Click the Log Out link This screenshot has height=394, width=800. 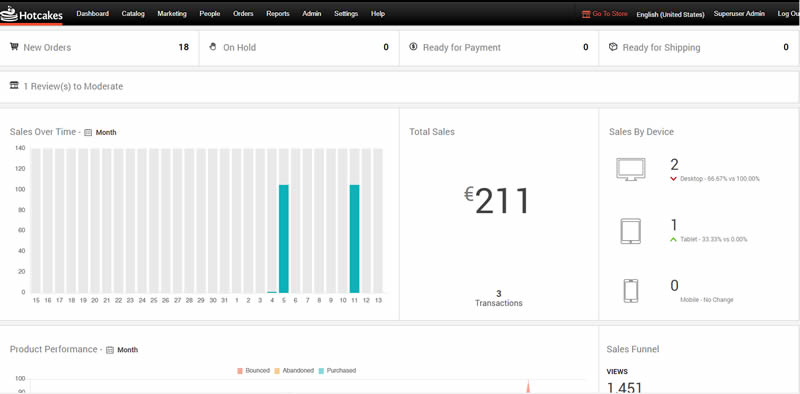788,14
